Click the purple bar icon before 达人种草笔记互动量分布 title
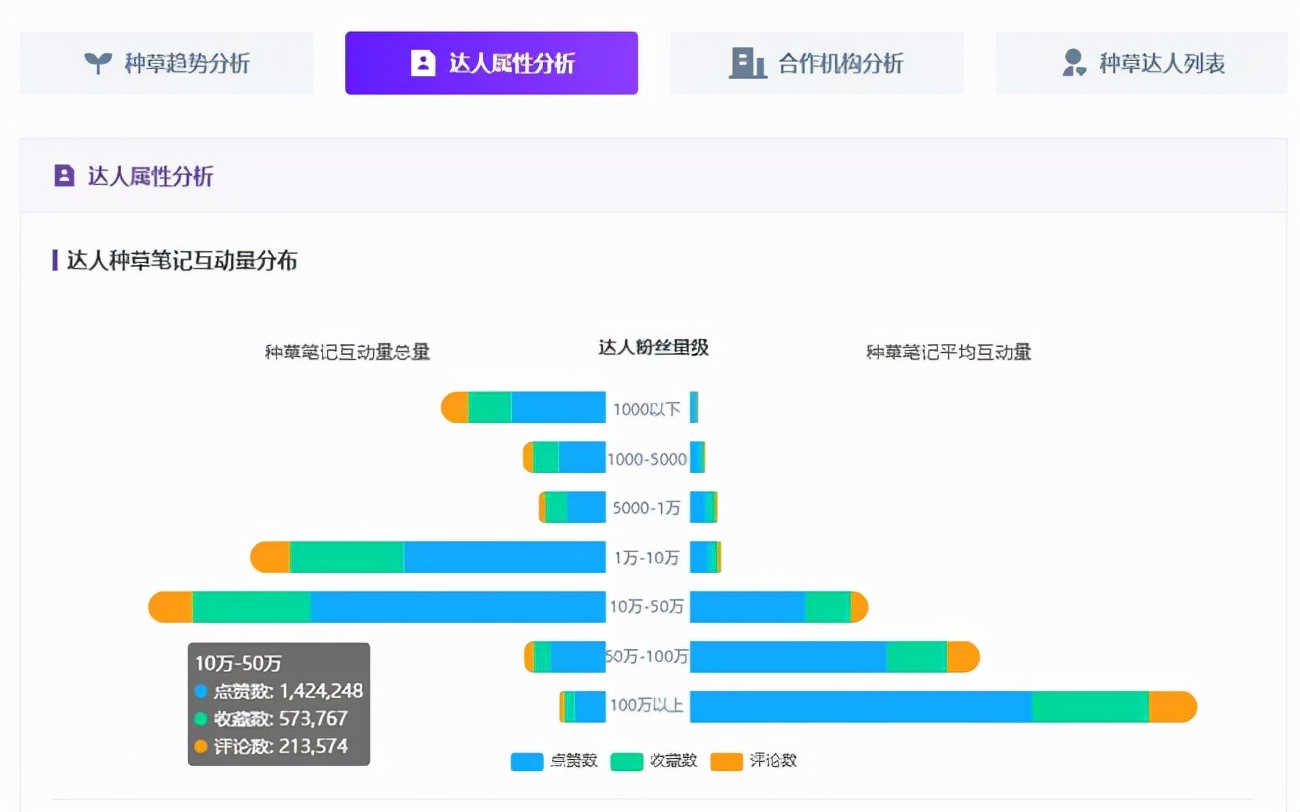Screen dimensions: 1300x812 [x=54, y=260]
